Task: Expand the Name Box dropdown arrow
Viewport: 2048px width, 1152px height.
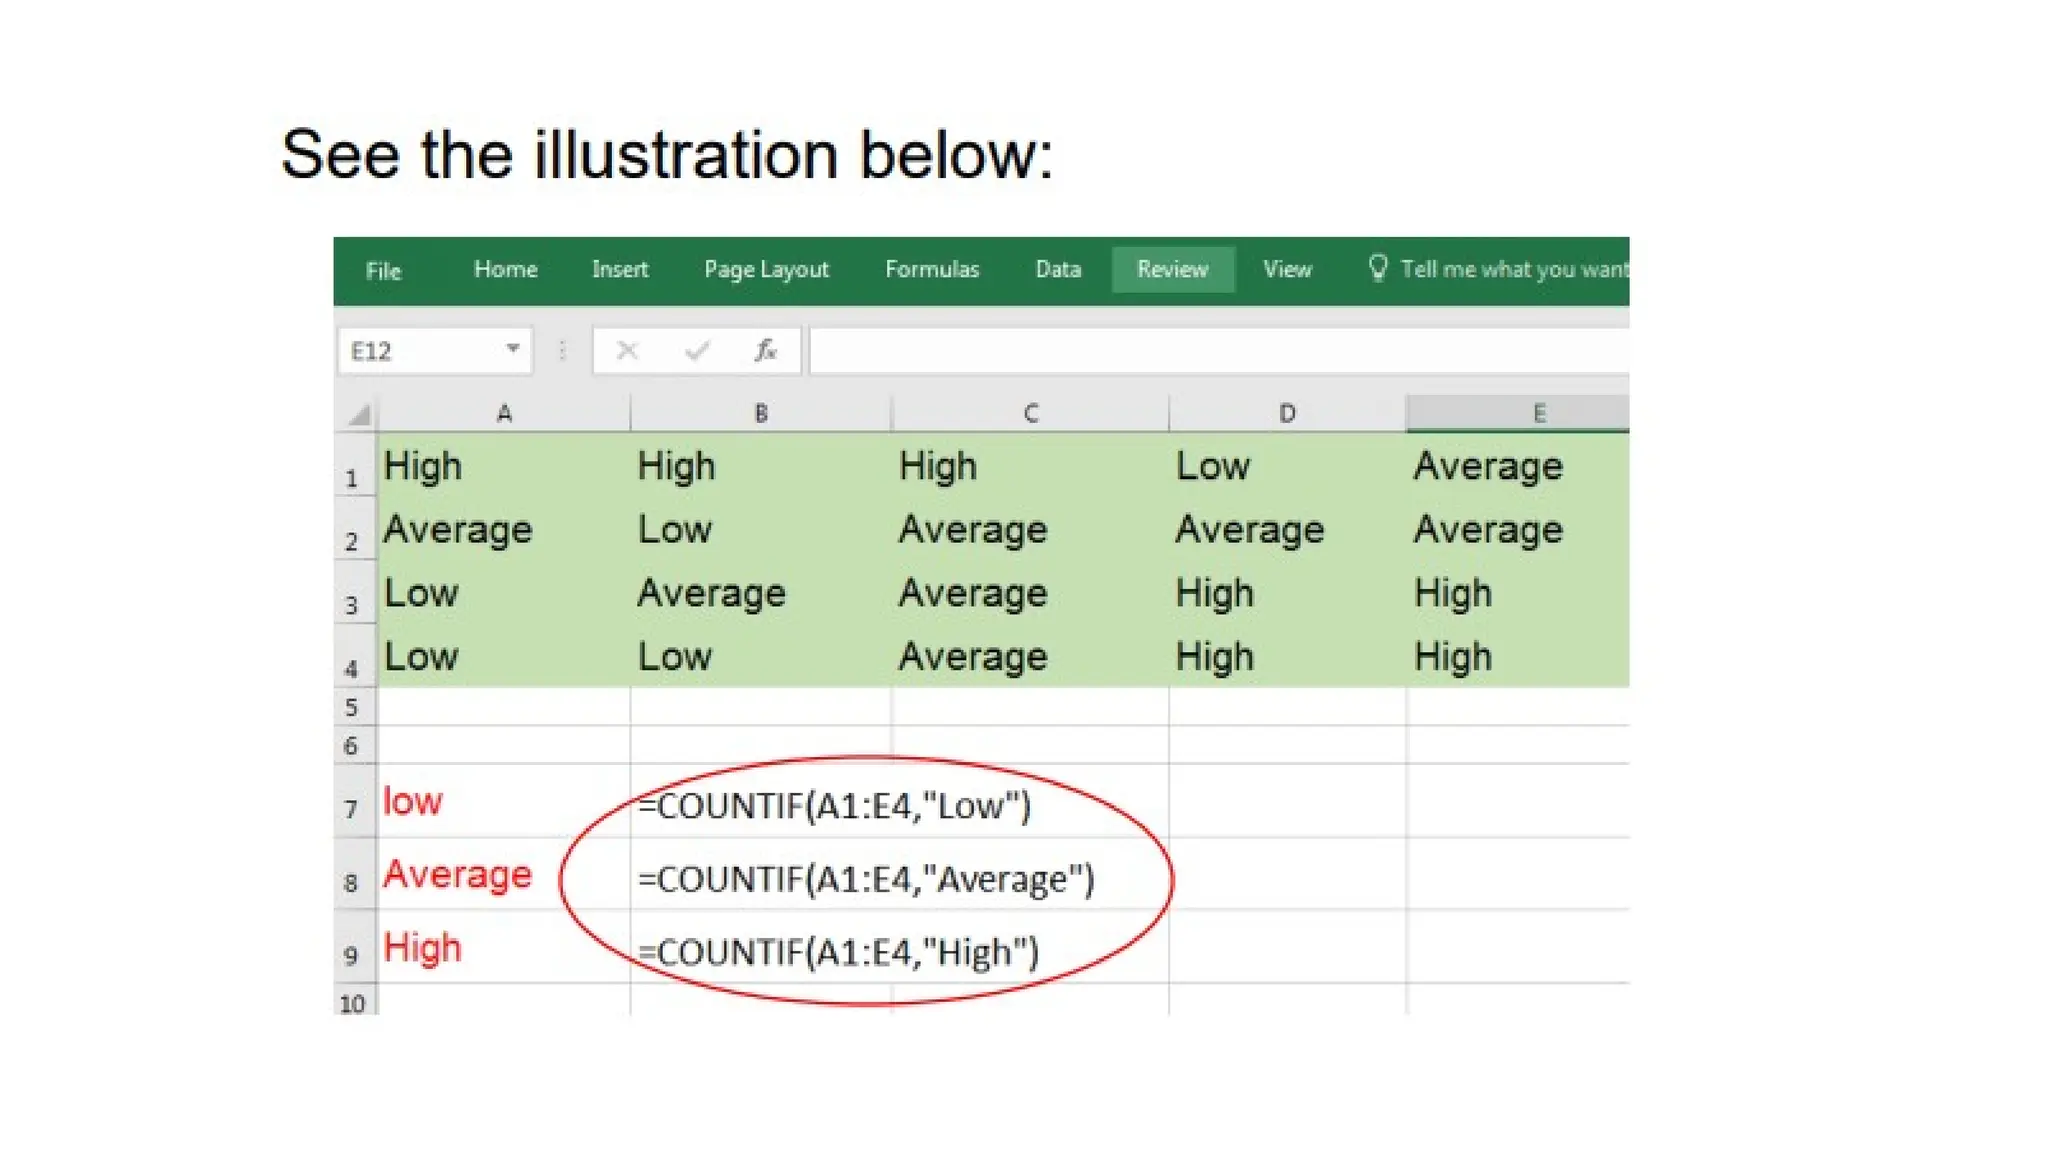Action: pyautogui.click(x=512, y=349)
